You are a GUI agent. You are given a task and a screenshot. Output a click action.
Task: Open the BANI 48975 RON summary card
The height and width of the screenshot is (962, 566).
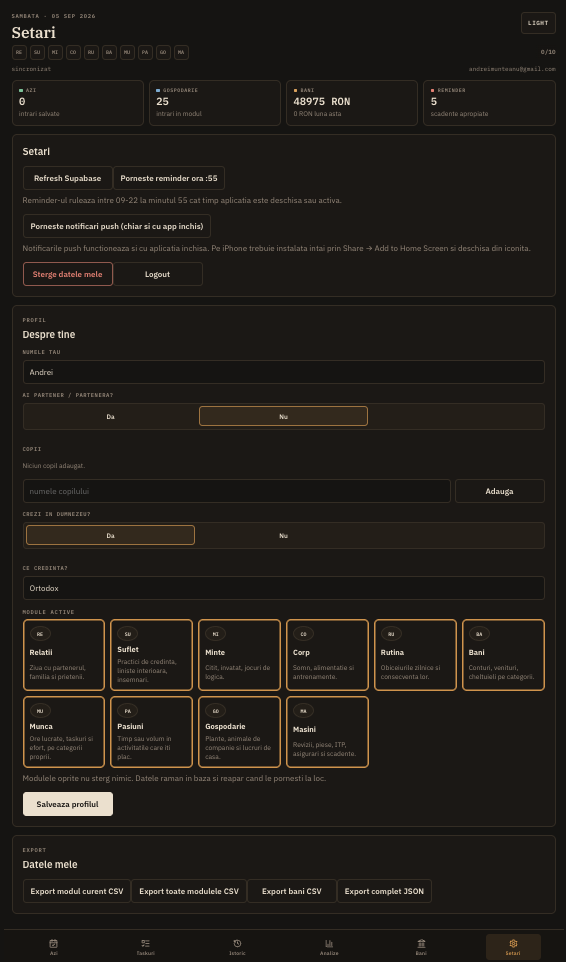[x=352, y=103]
